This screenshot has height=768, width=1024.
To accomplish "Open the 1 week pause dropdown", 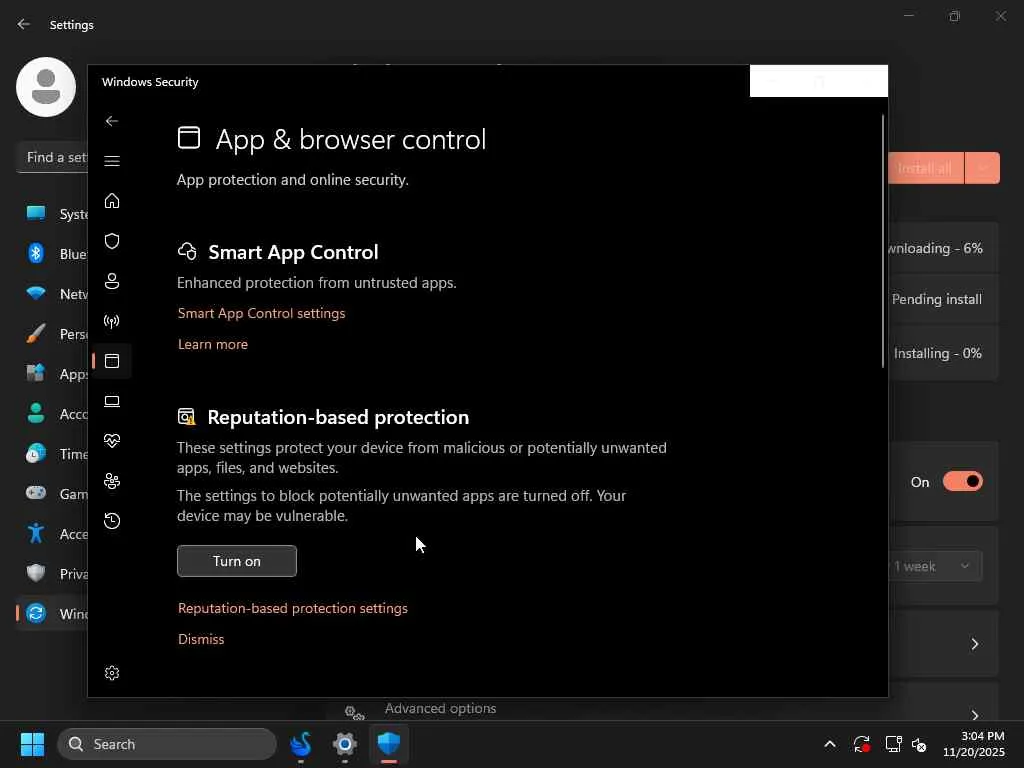I will [935, 566].
